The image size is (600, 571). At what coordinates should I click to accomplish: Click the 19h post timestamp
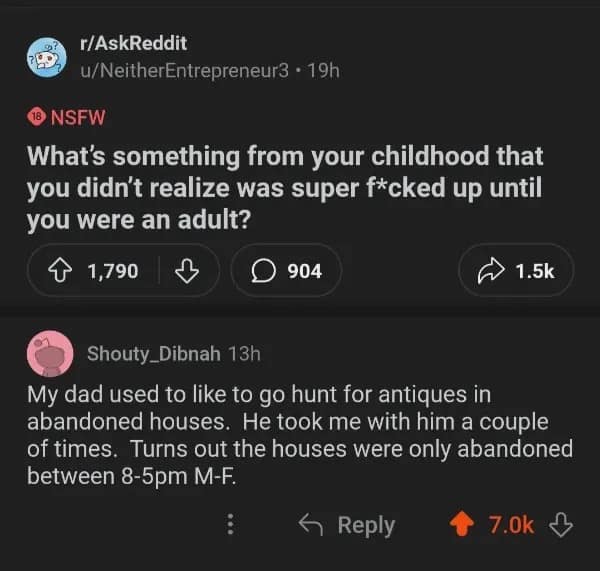coord(325,70)
